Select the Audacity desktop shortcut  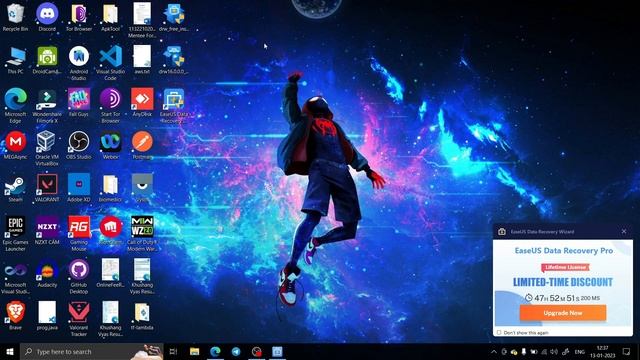(x=47, y=273)
